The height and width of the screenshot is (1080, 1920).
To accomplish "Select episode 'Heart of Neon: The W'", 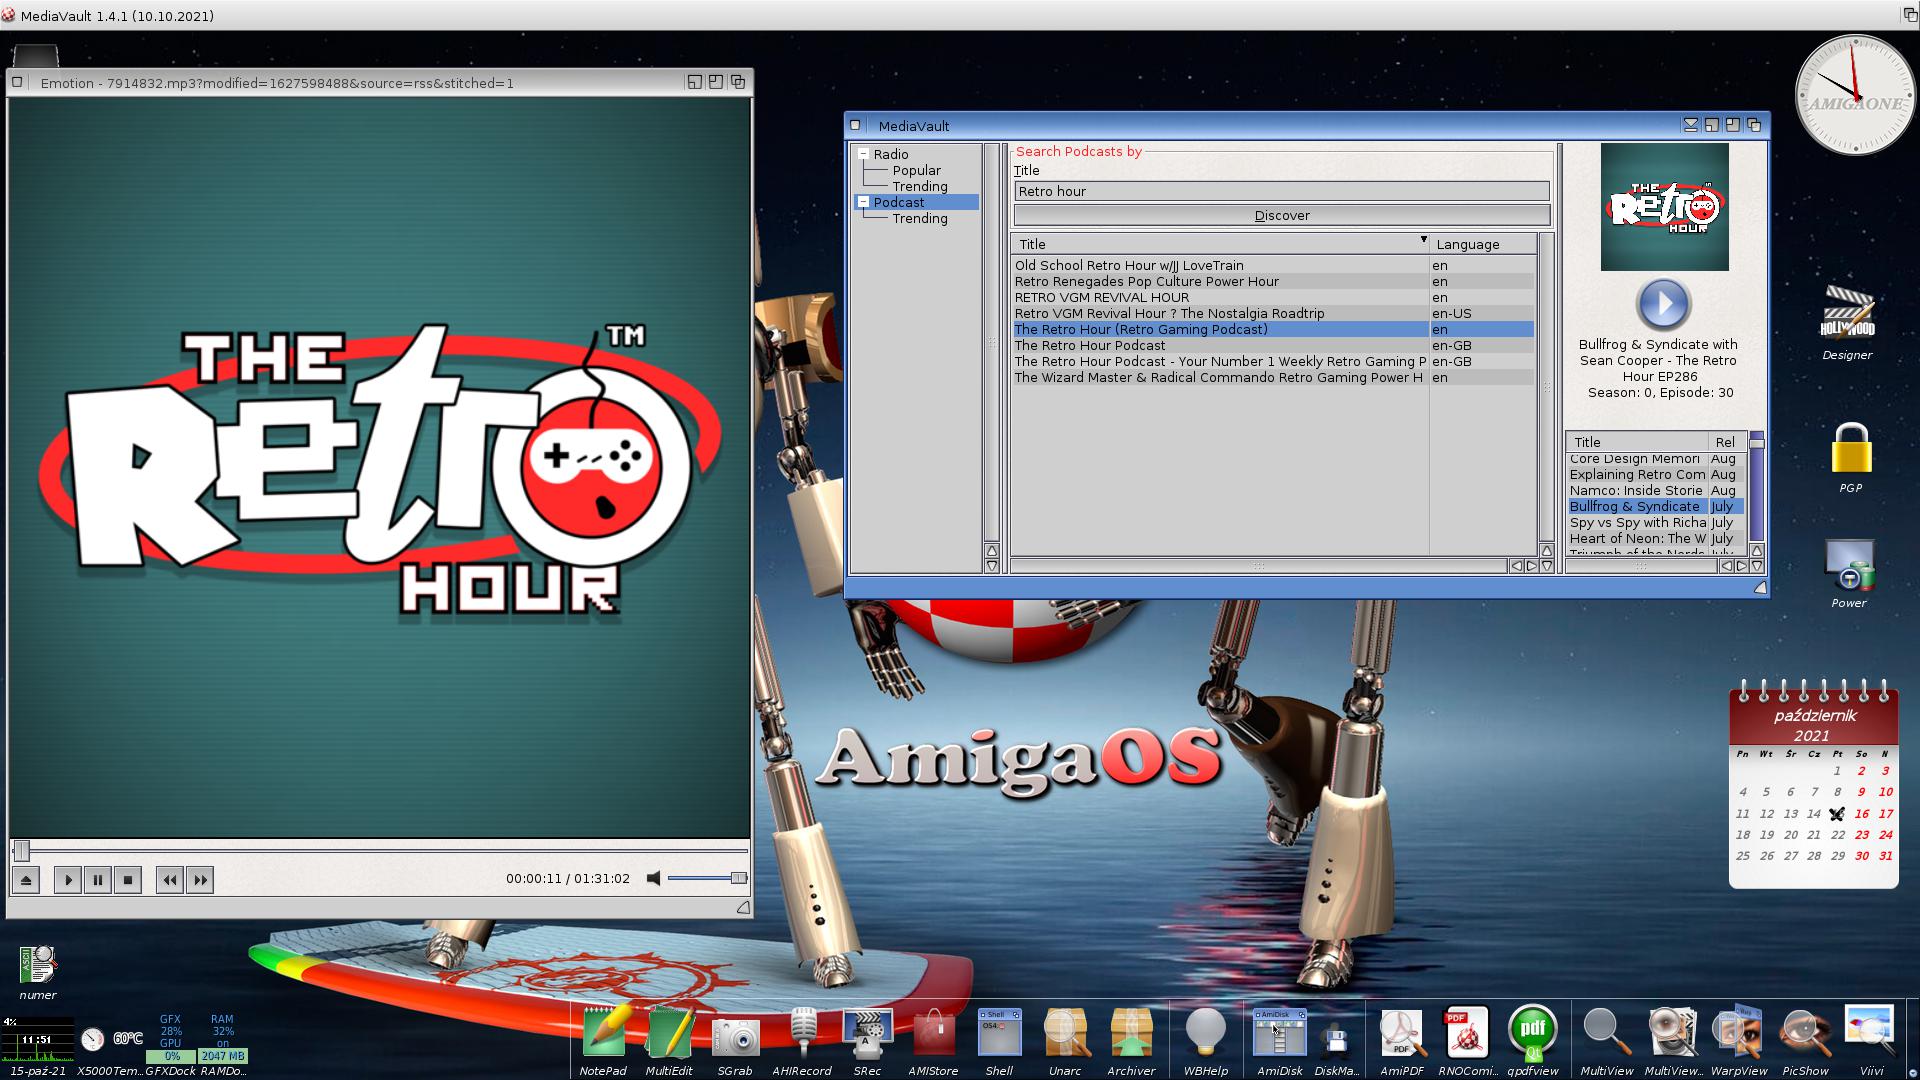I will 1656,538.
